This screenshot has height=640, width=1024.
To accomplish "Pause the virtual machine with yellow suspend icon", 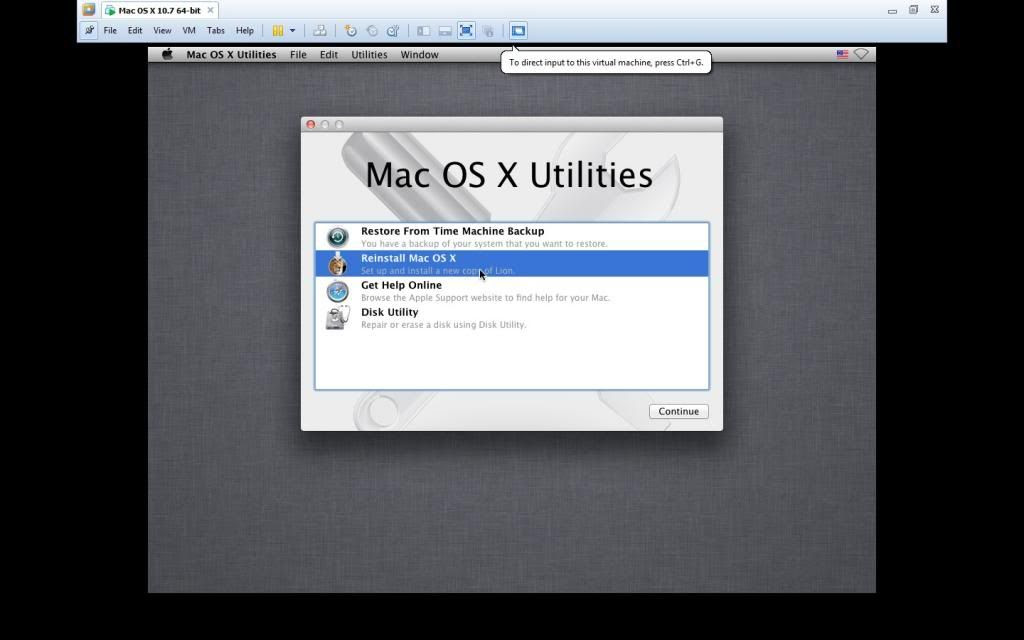I will click(x=278, y=31).
